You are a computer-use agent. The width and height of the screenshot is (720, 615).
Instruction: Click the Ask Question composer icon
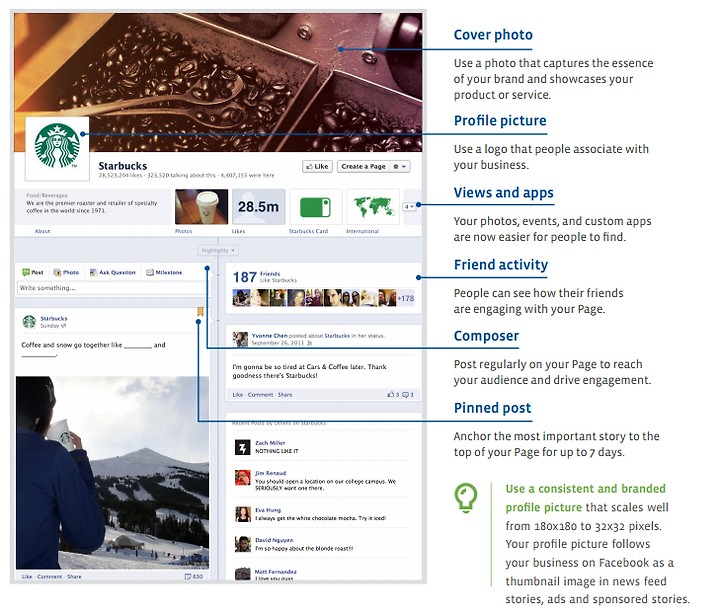coord(93,272)
